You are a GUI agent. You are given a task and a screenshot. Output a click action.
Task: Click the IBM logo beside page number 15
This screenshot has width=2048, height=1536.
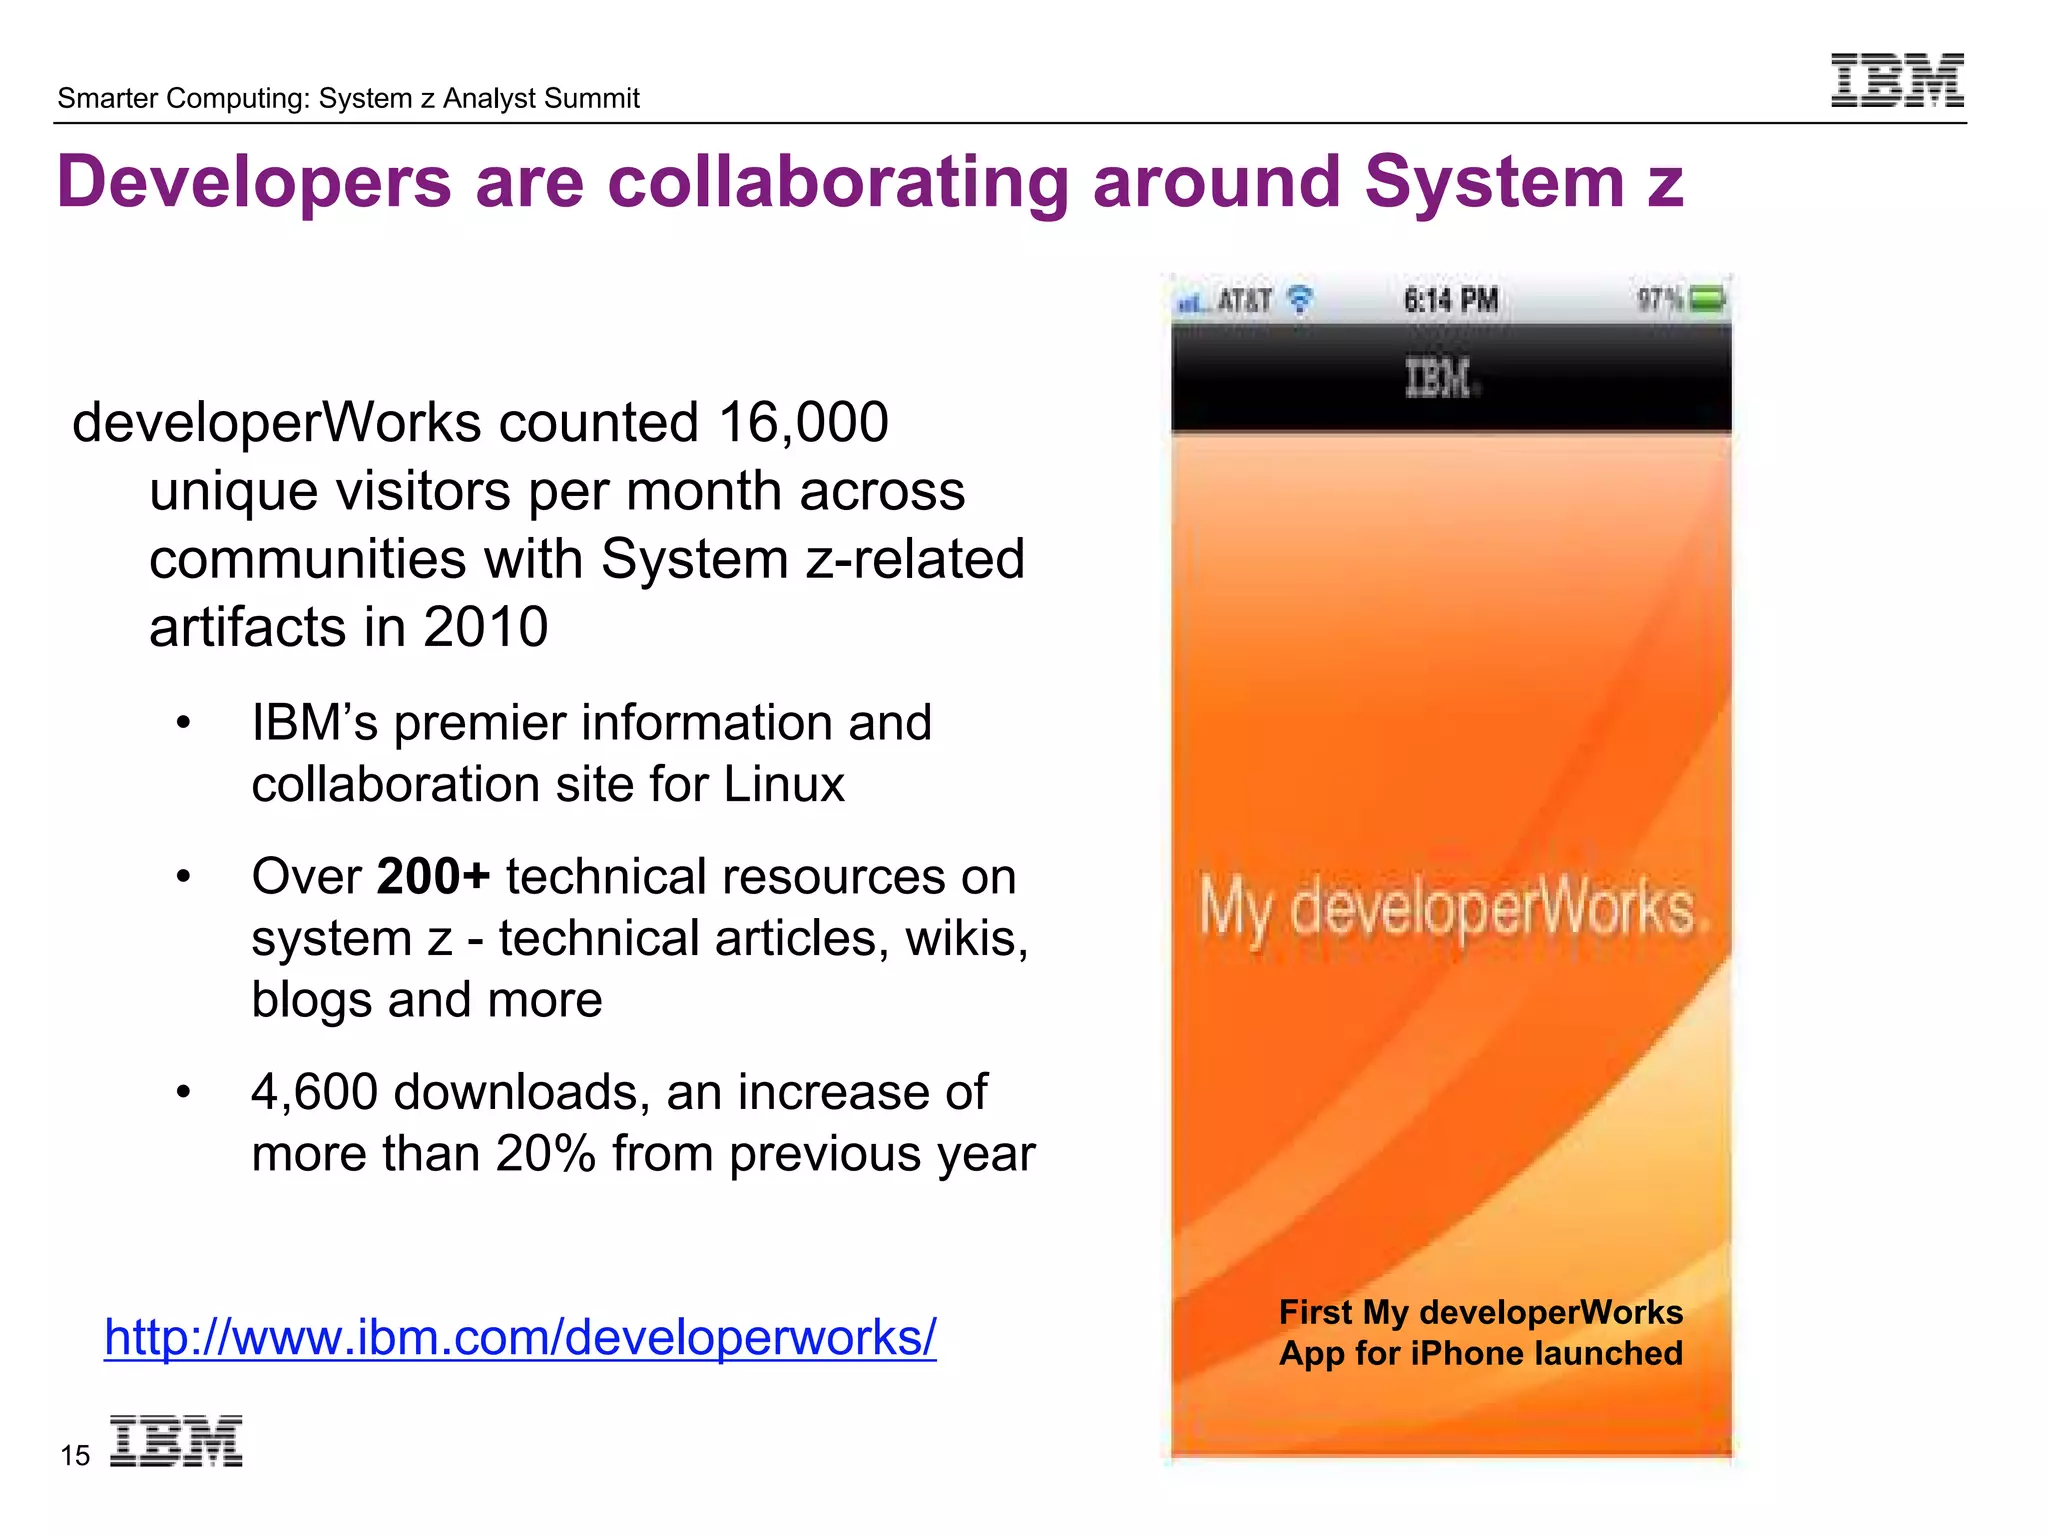point(176,1441)
